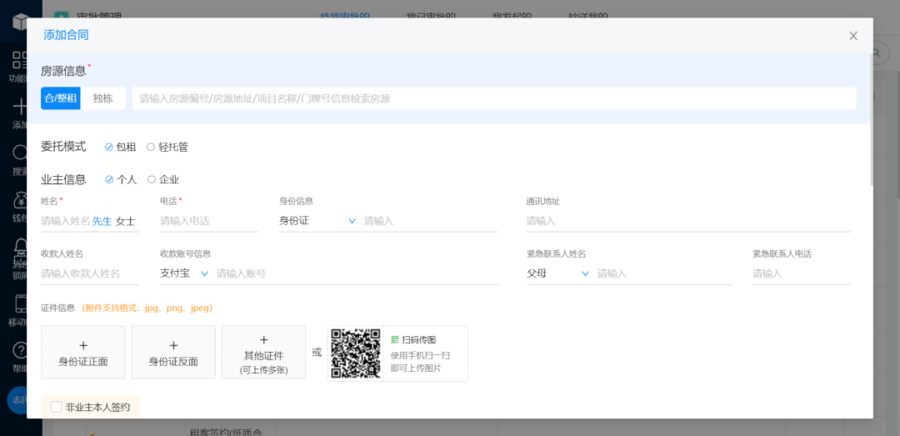This screenshot has height=436, width=900.
Task: Open the 身份证 ID type dropdown
Action: [x=317, y=221]
